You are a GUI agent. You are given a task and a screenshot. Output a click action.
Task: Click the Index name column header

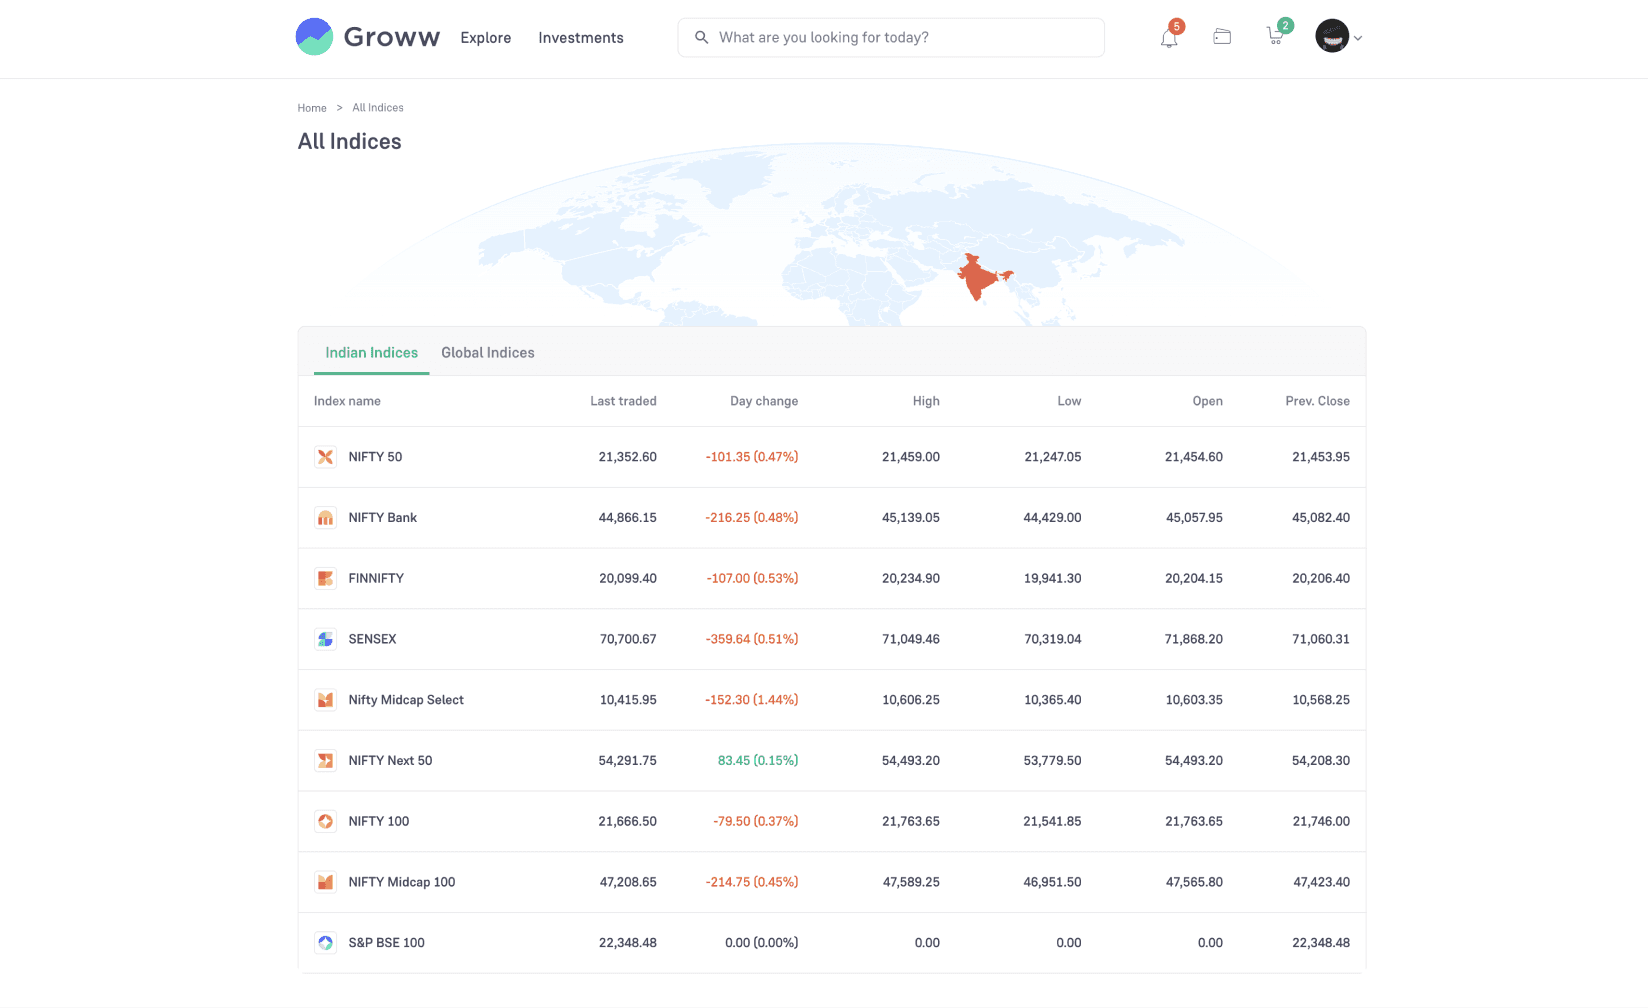click(x=347, y=401)
